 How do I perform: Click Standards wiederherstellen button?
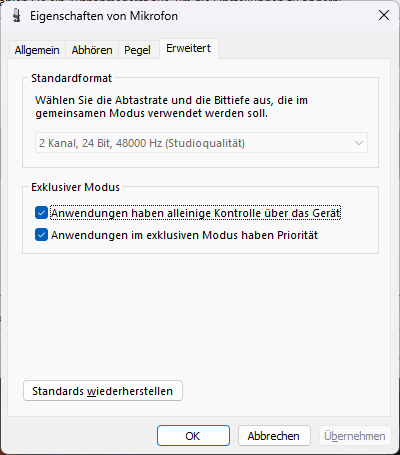[x=103, y=391]
